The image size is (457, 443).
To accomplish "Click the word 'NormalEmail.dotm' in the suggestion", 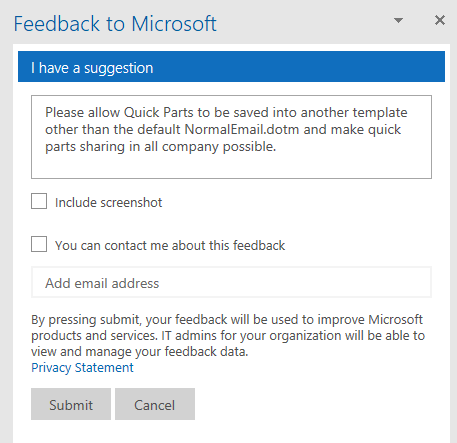I will click(242, 129).
